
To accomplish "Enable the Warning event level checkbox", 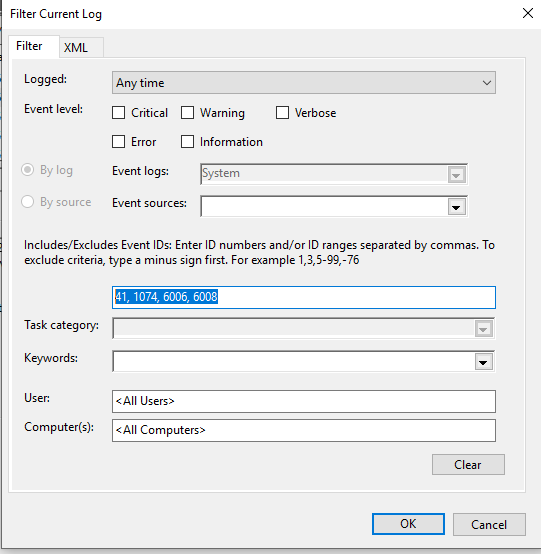I will tap(187, 113).
